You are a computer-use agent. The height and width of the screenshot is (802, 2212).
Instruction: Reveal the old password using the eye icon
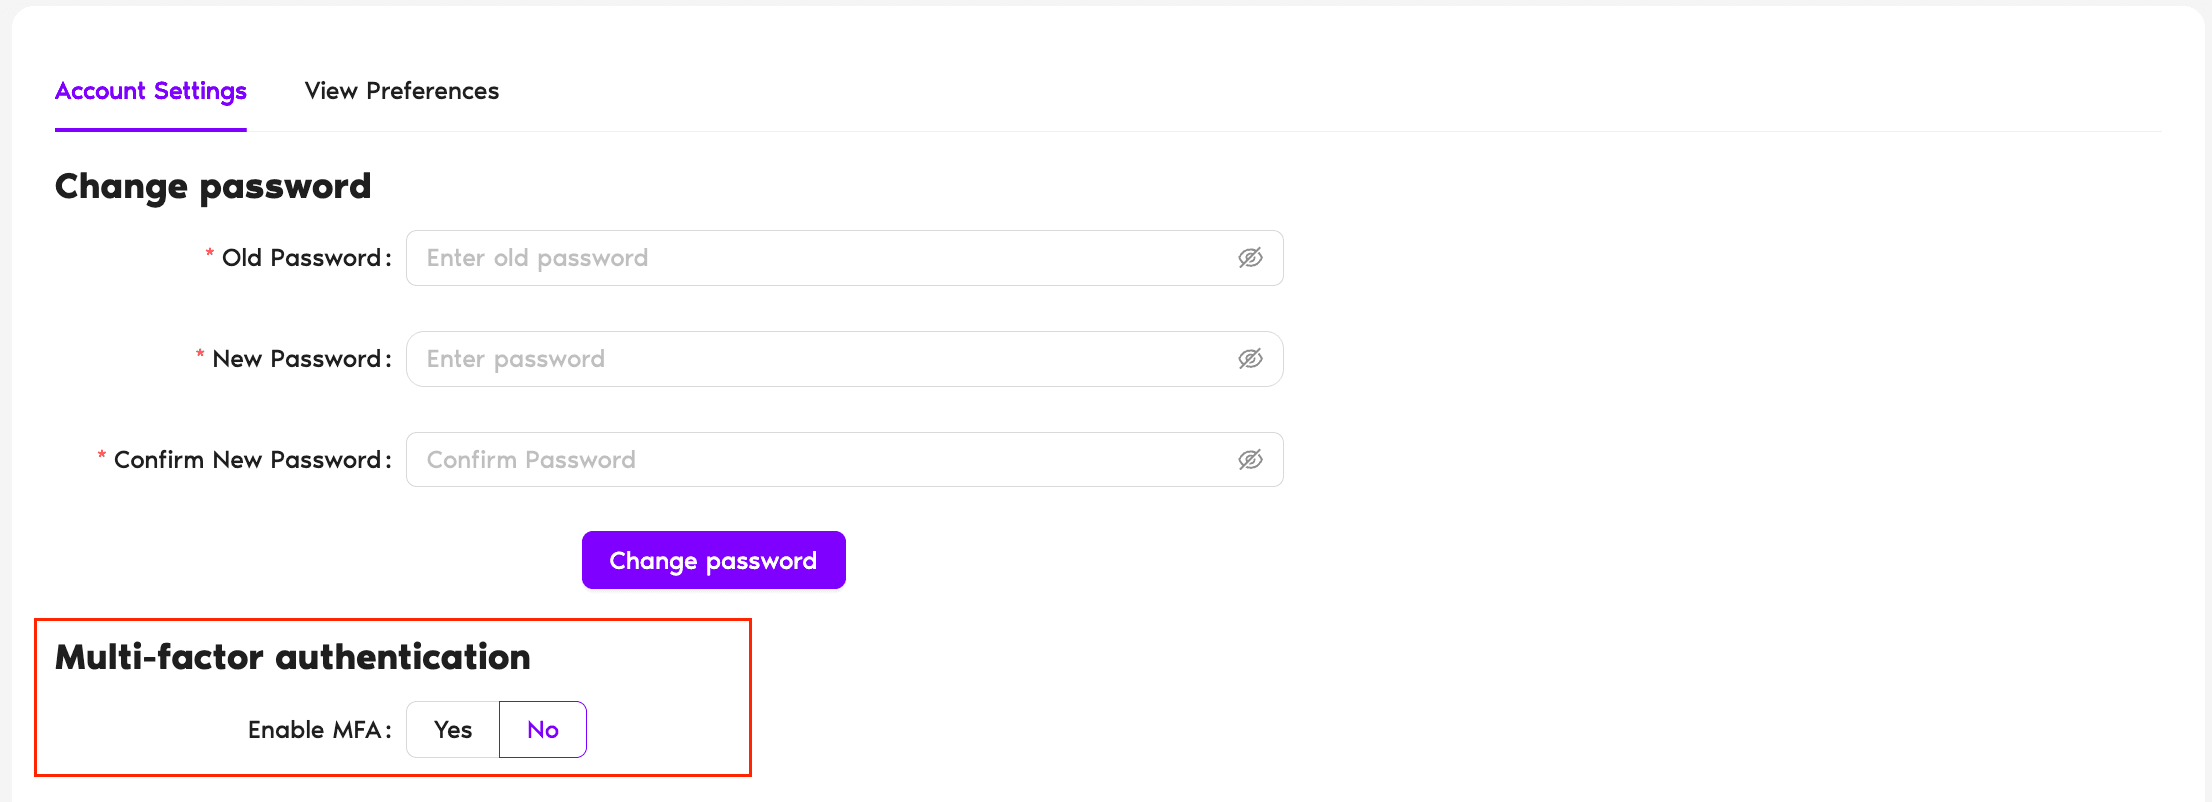pyautogui.click(x=1251, y=257)
